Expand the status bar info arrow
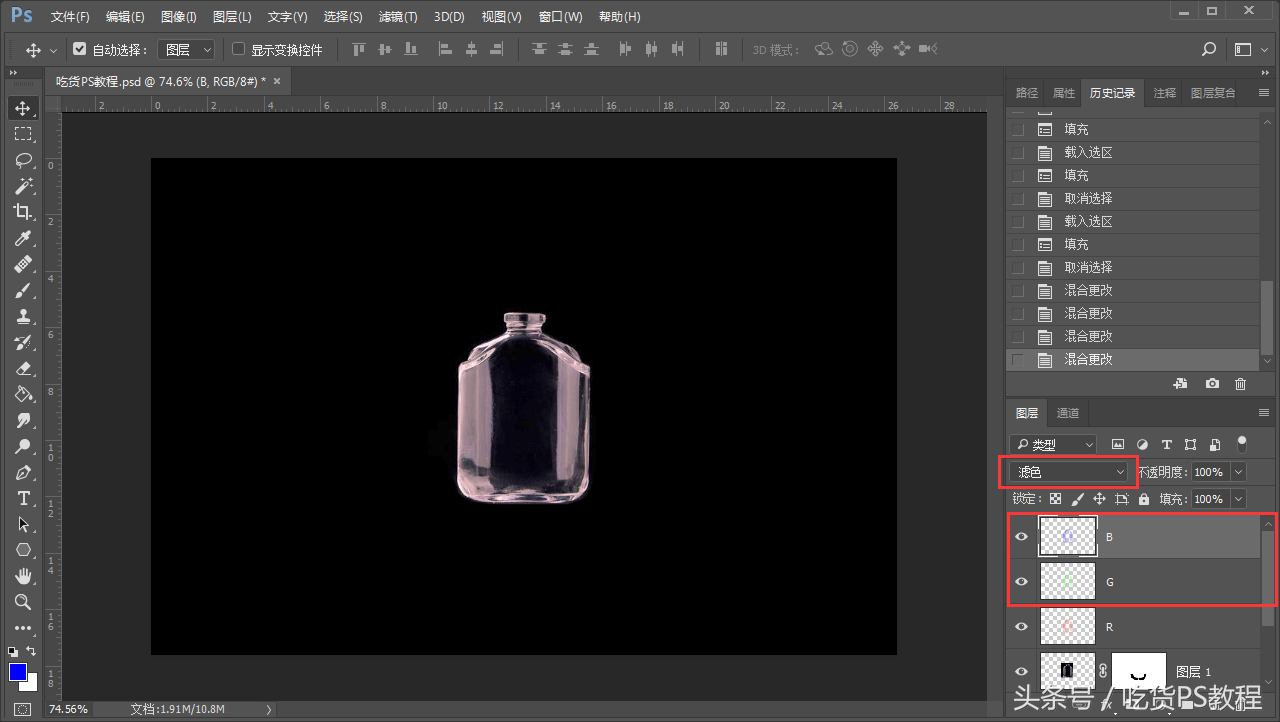1280x722 pixels. (x=268, y=709)
